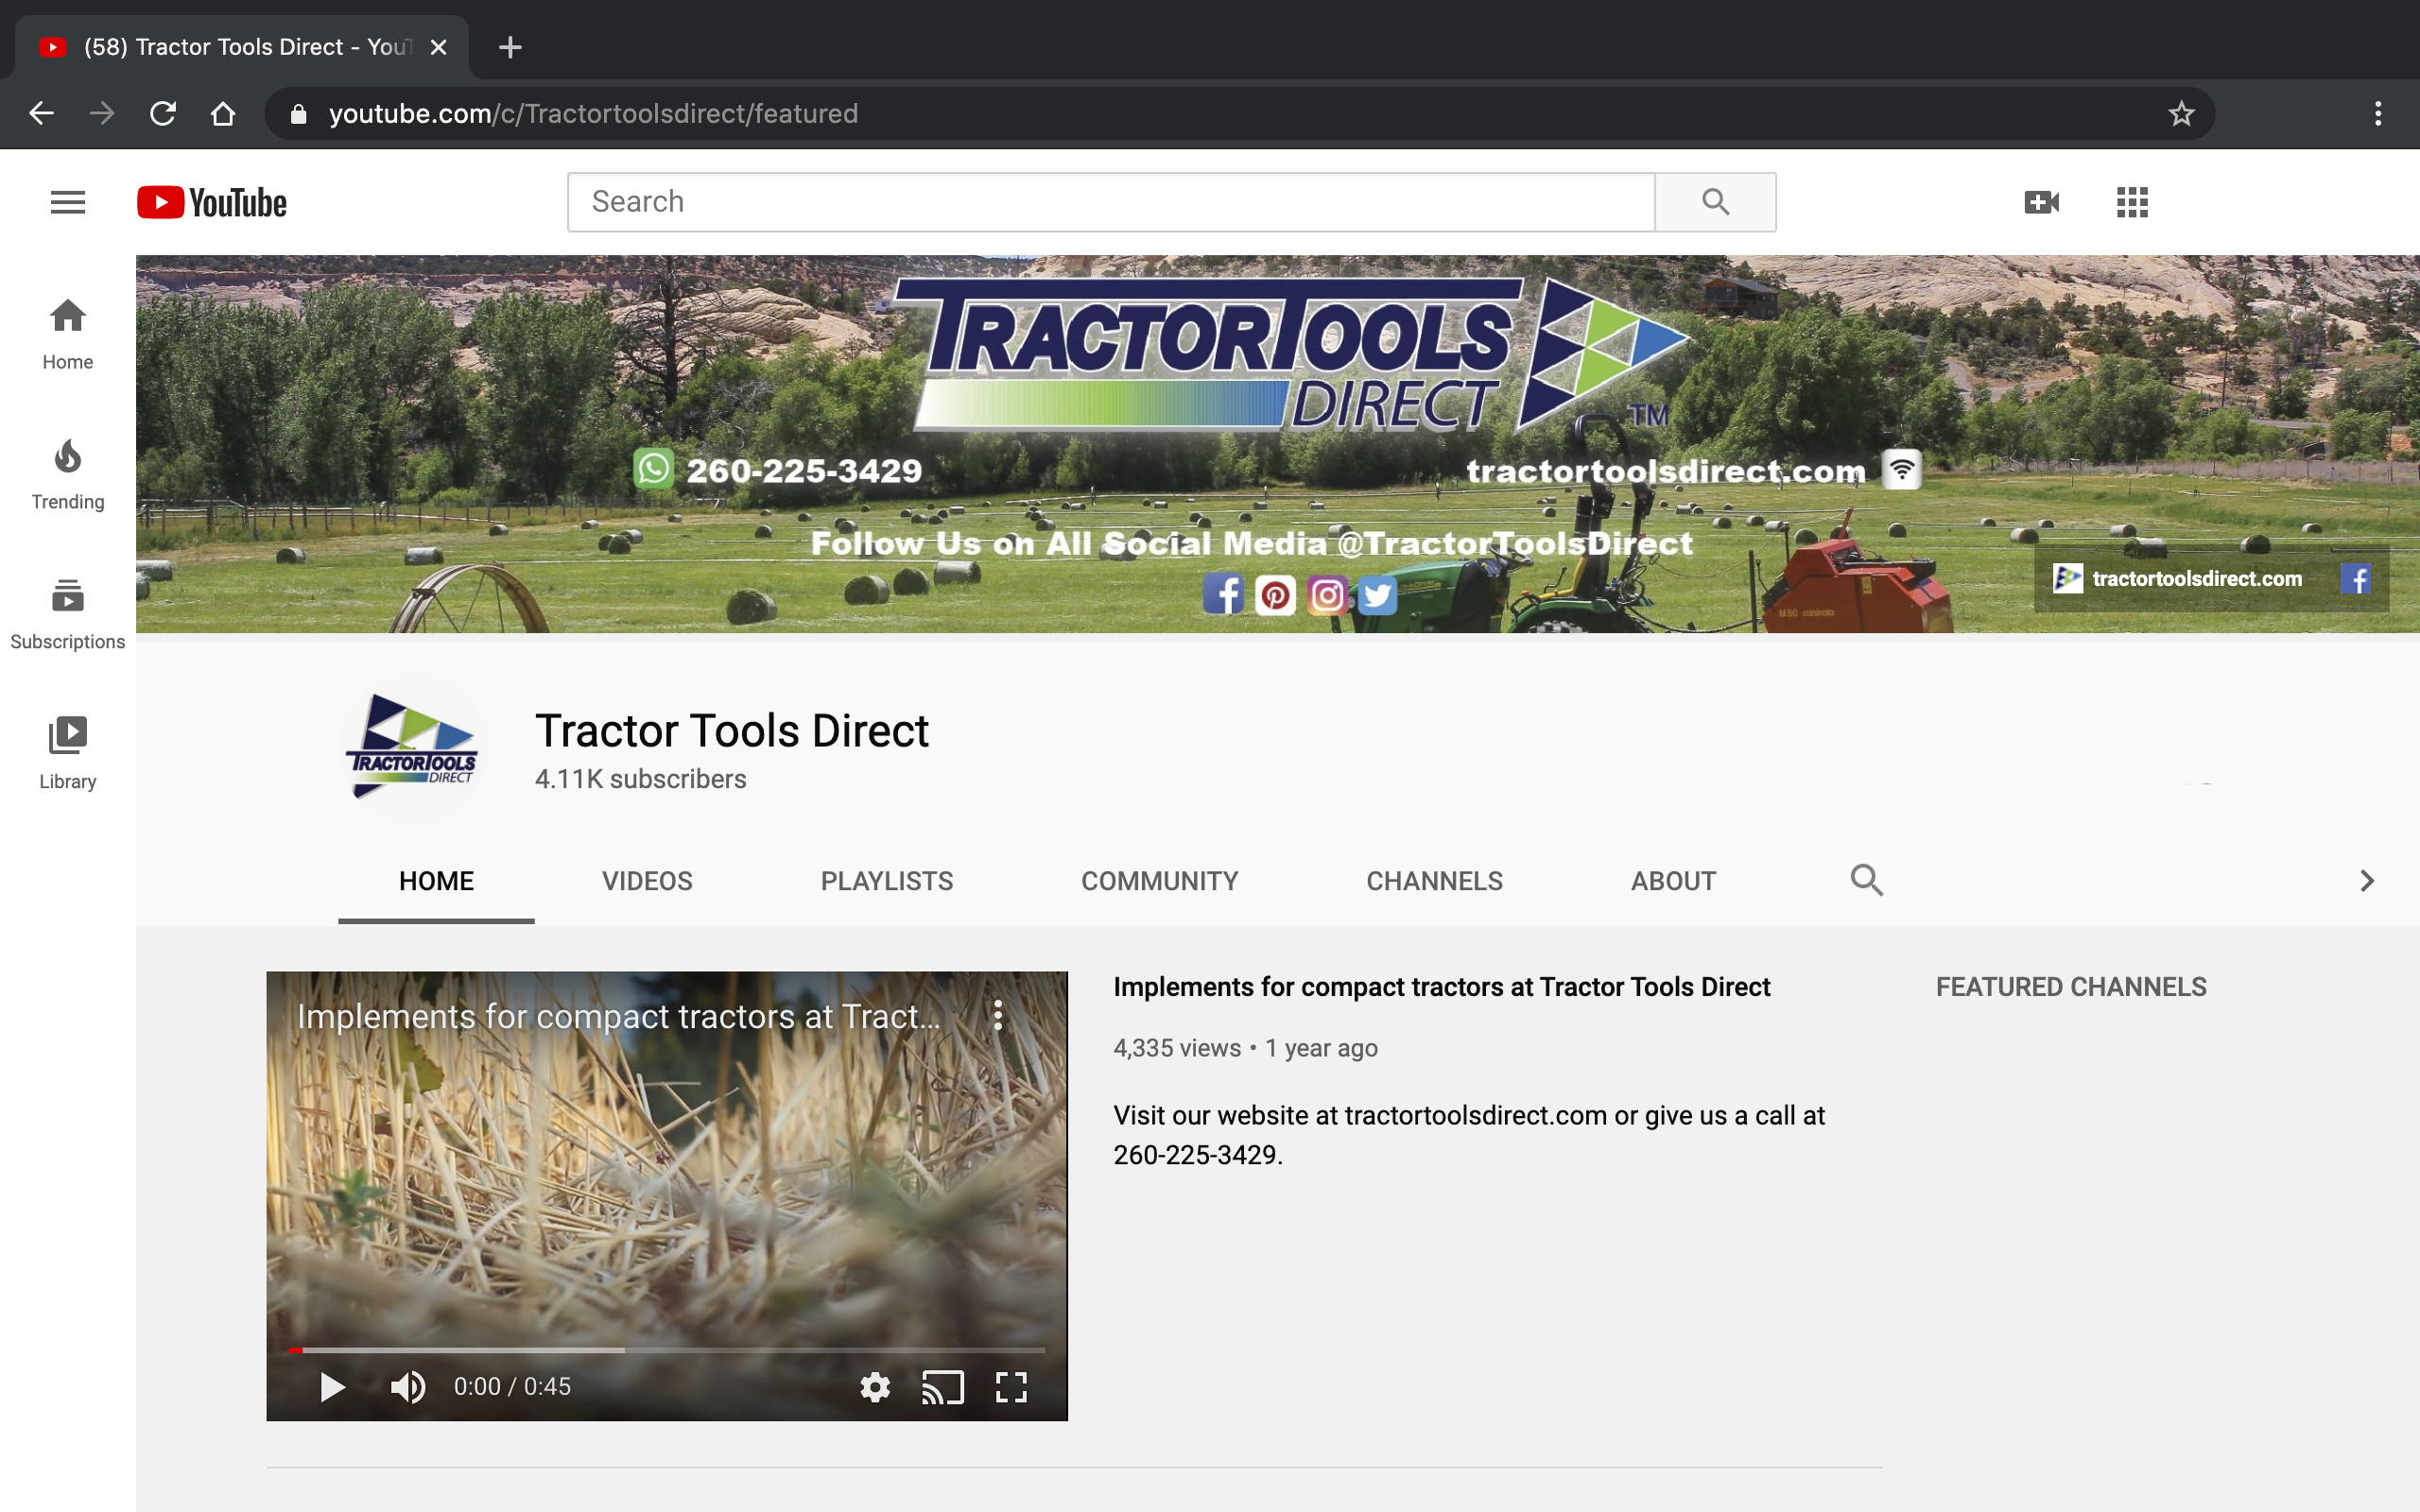
Task: Click the search magnifier button
Action: 1715,202
